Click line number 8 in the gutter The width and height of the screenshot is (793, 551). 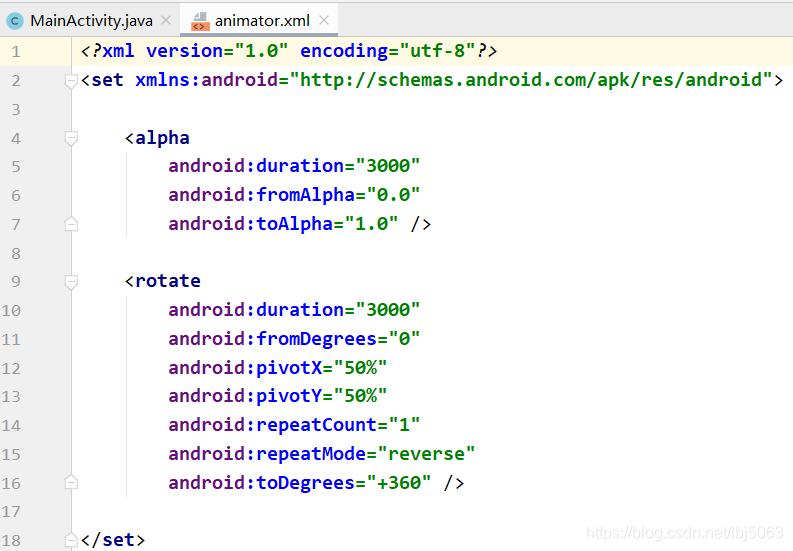click(16, 253)
